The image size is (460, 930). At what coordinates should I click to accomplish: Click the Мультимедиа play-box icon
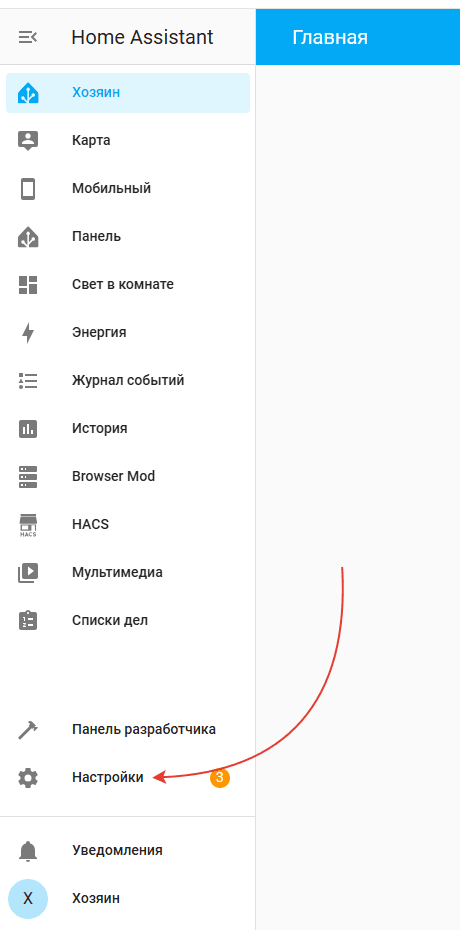point(28,572)
